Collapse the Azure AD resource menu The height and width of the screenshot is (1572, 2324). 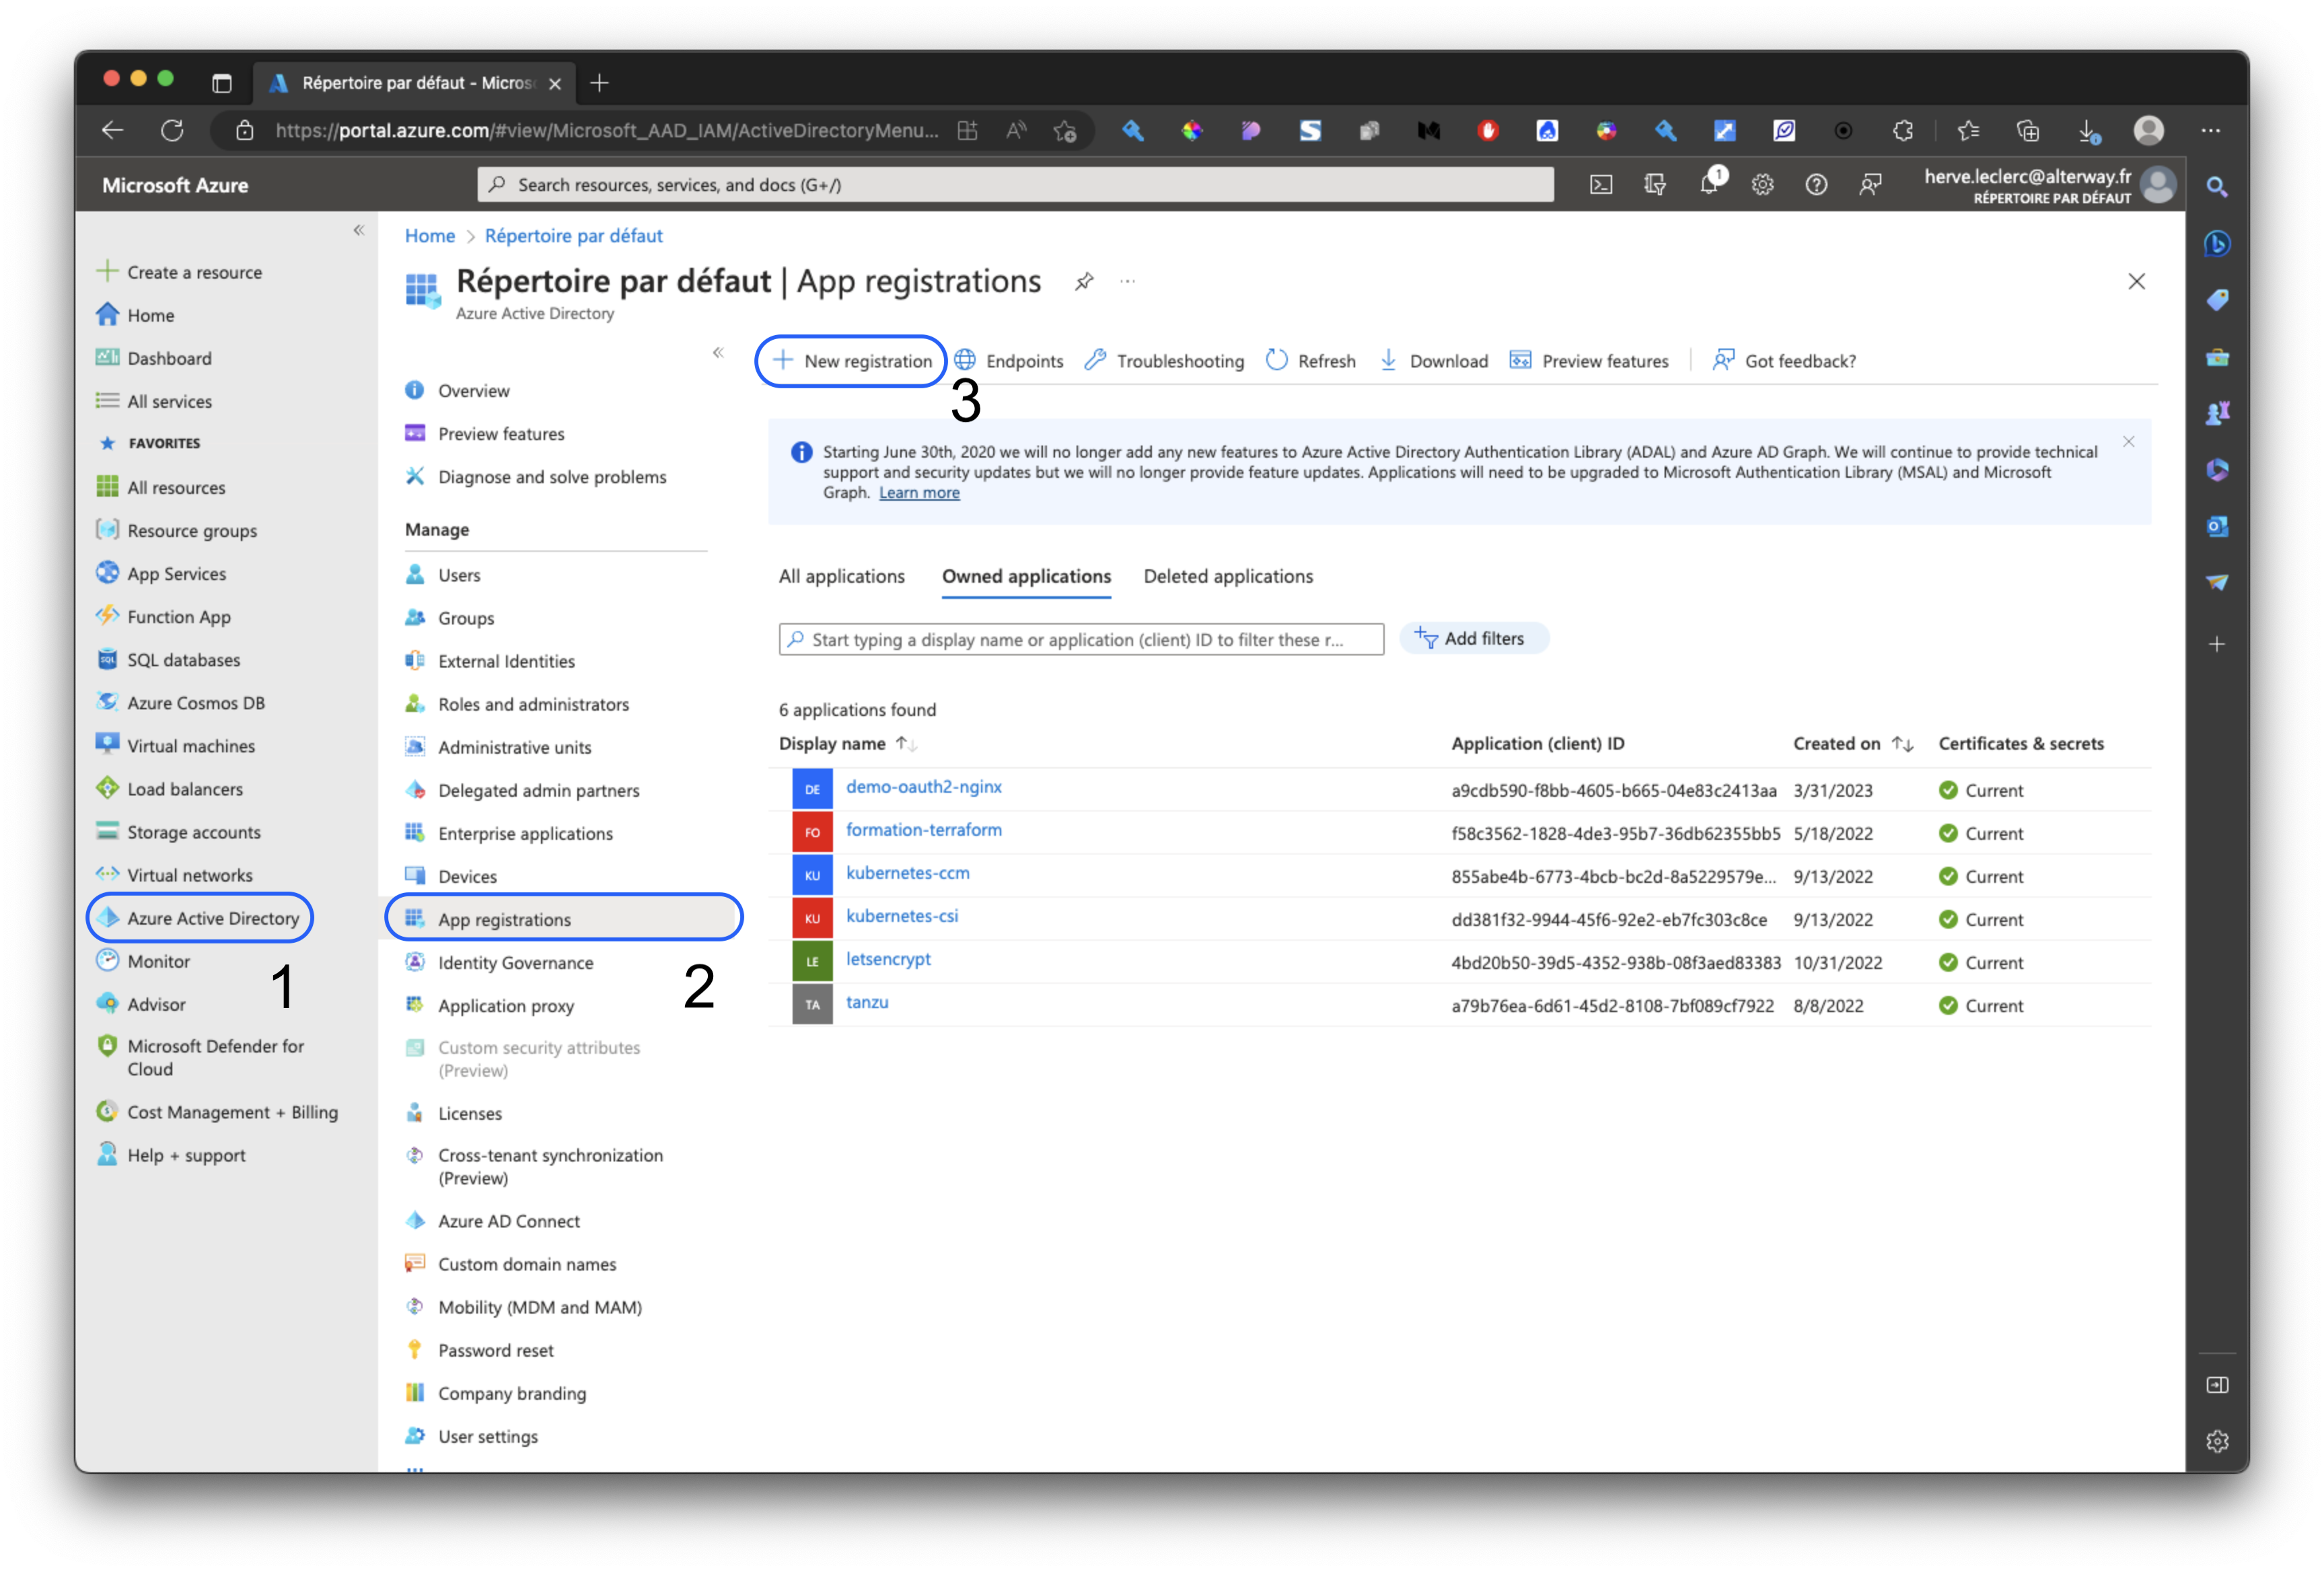point(718,353)
